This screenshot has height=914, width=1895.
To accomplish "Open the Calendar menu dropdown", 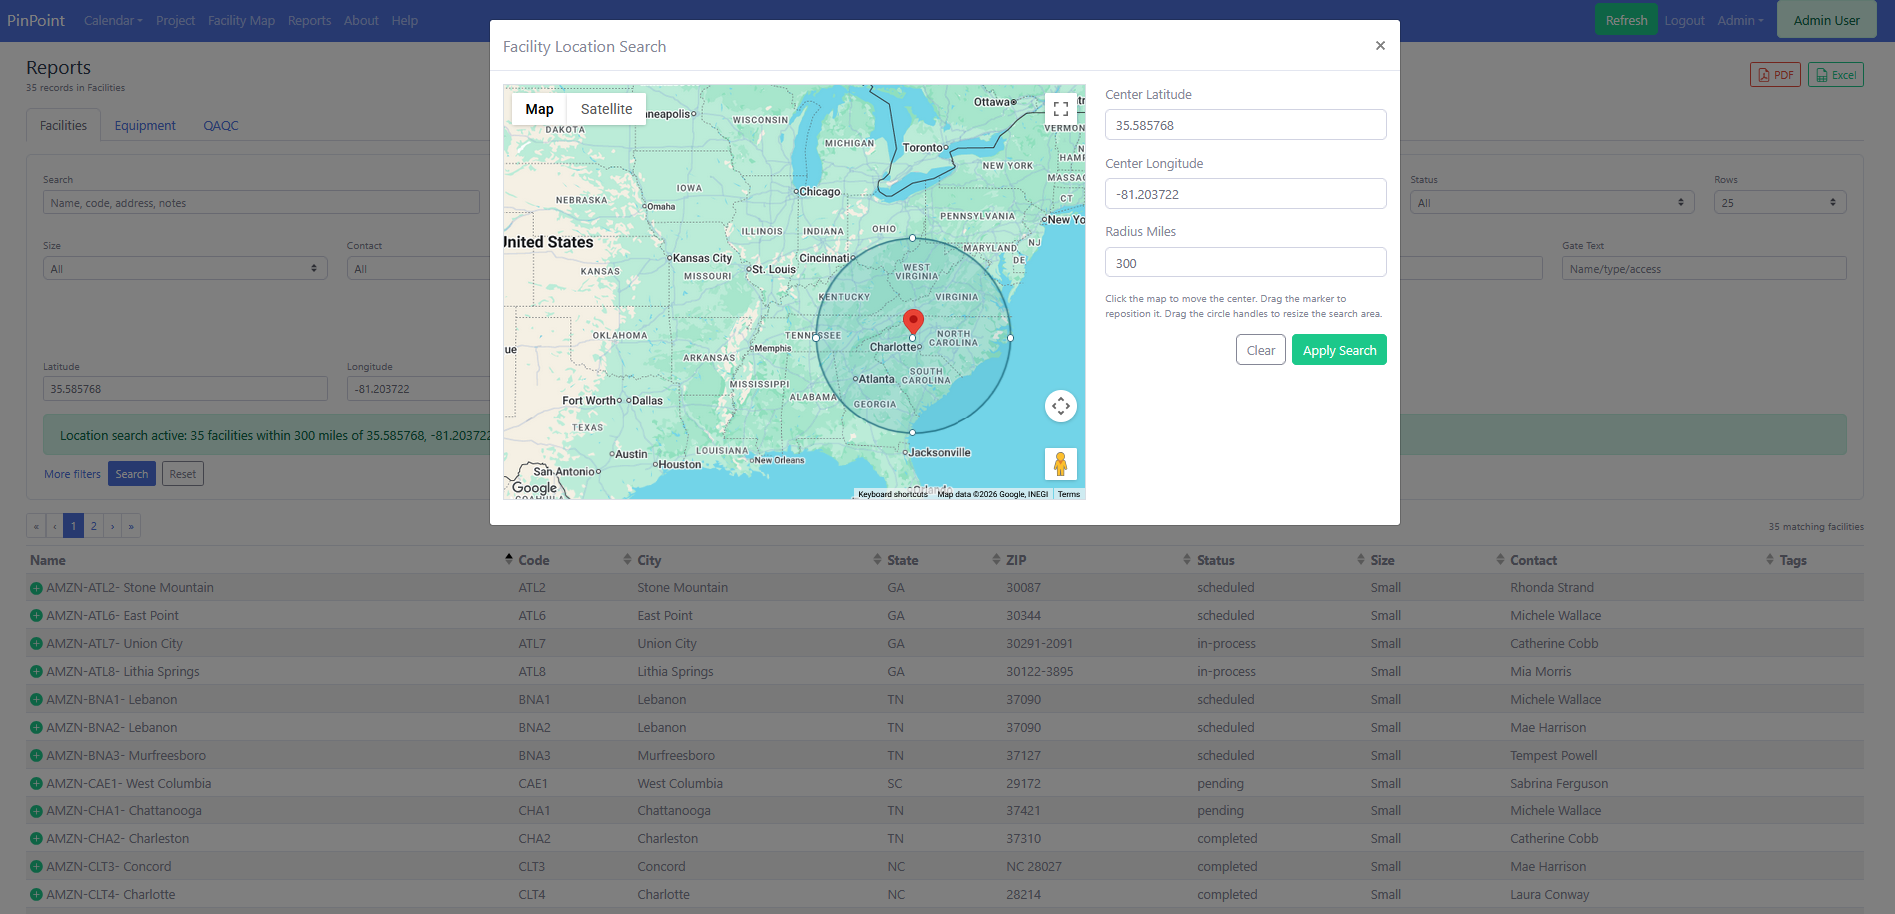I will click(113, 20).
